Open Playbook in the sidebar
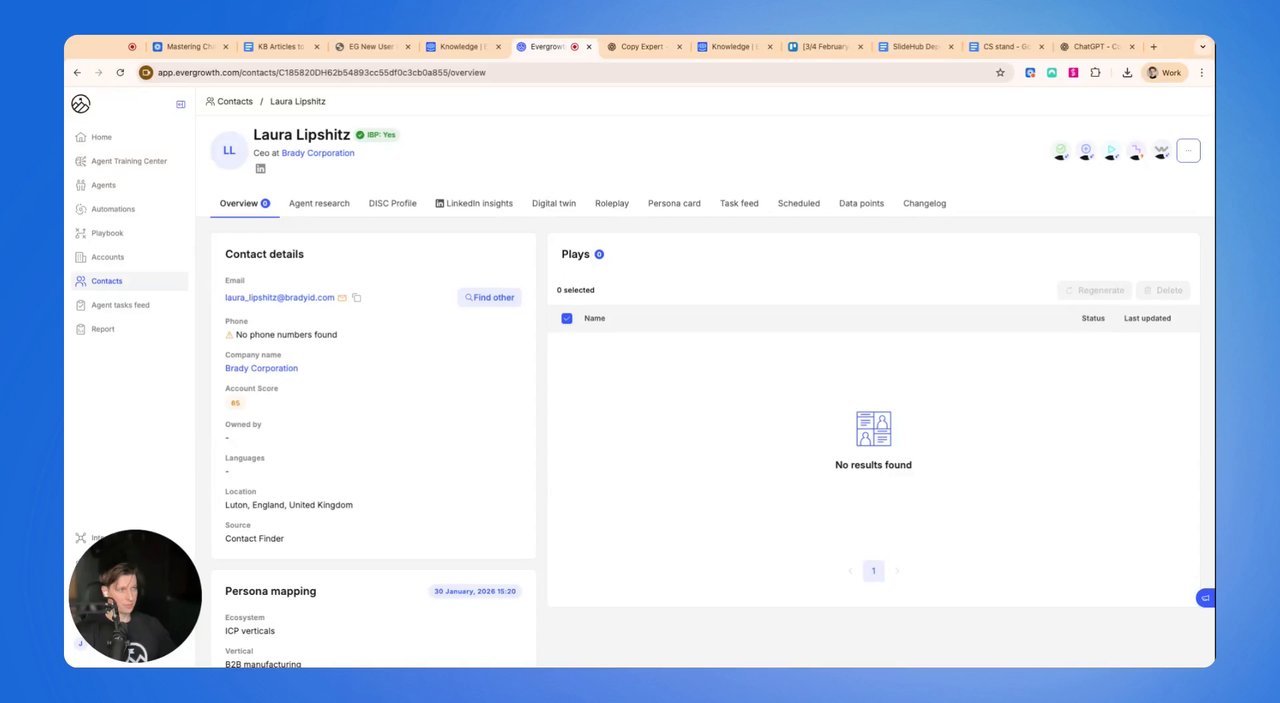The image size is (1280, 703). pos(107,233)
